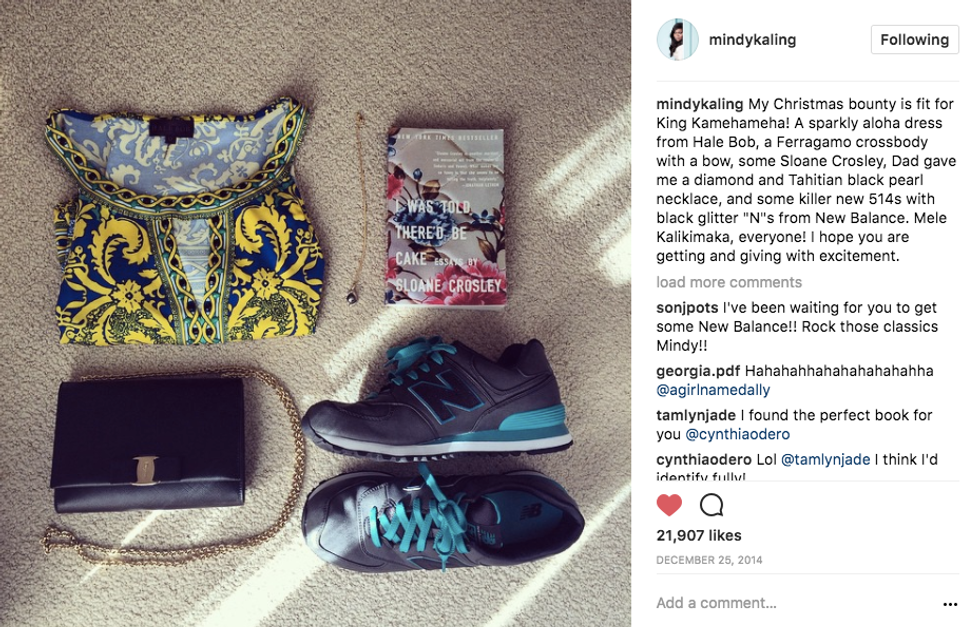Toggle the Following button

click(914, 39)
